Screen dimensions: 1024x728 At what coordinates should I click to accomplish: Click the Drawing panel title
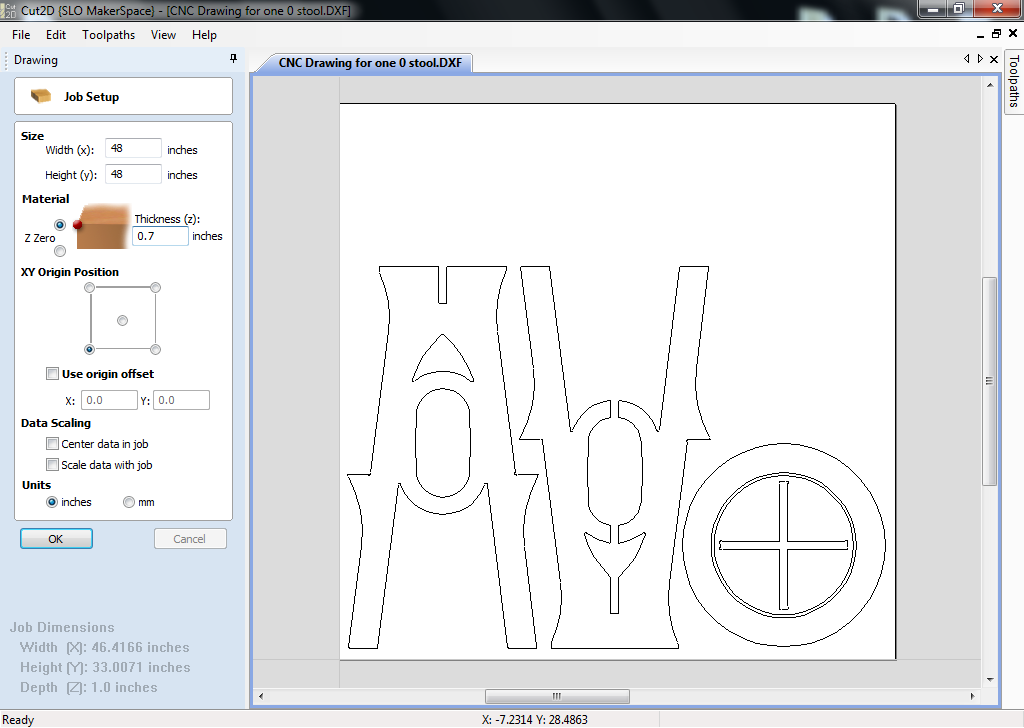click(36, 60)
